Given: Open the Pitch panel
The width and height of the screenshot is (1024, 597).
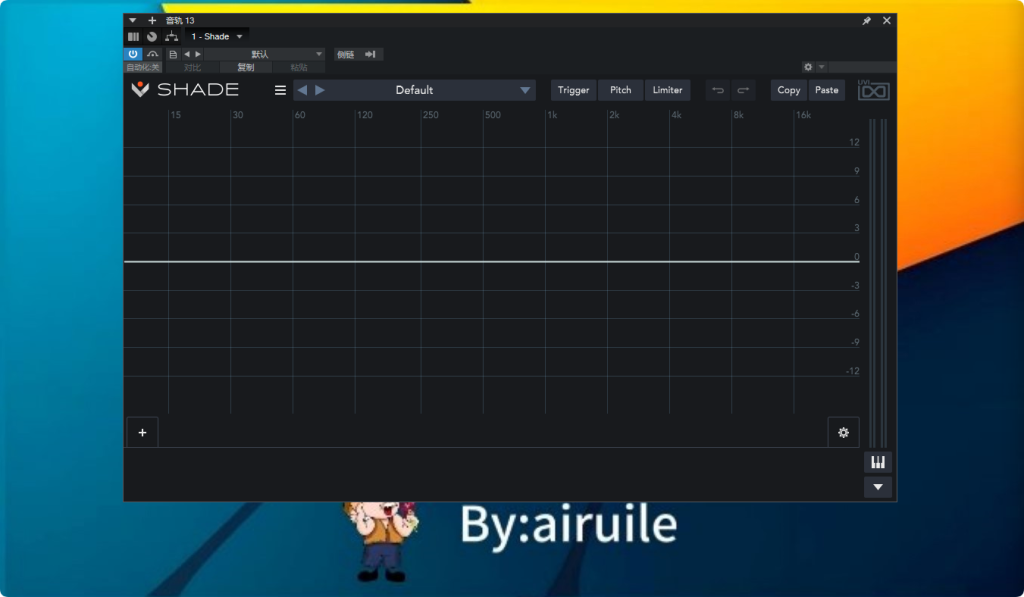Looking at the screenshot, I should pos(620,90).
